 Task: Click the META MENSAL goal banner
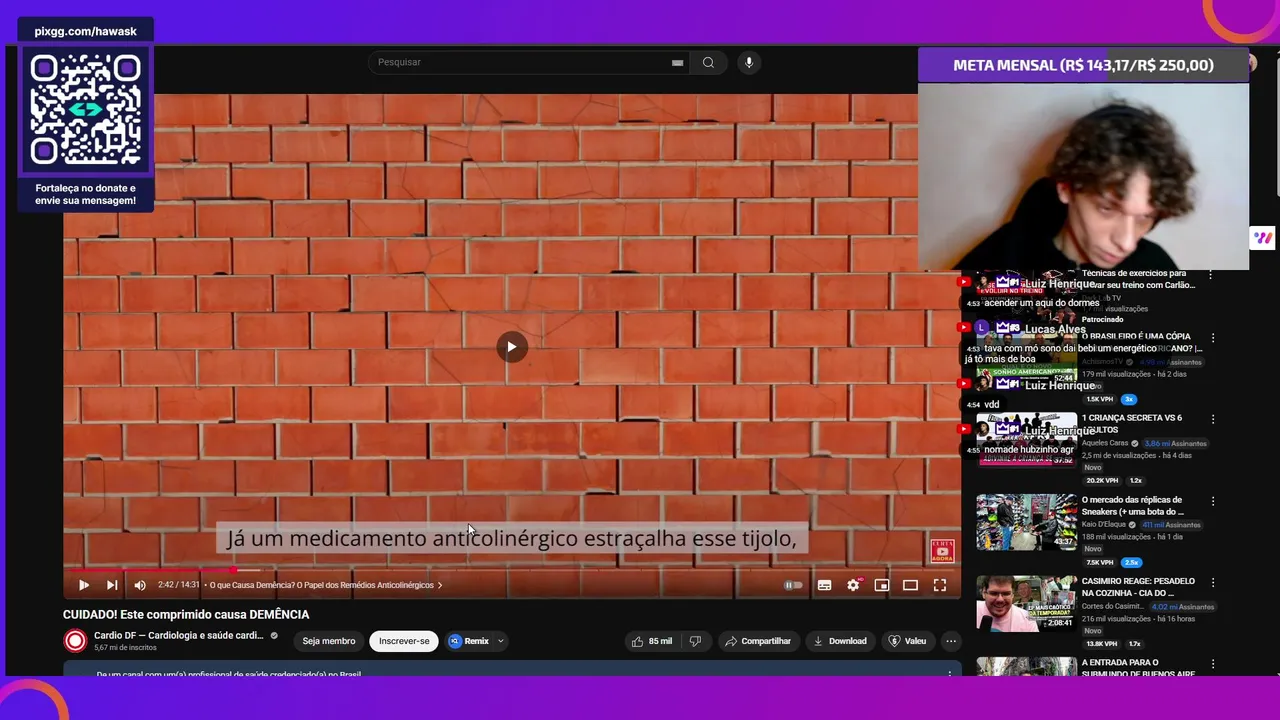tap(1083, 65)
